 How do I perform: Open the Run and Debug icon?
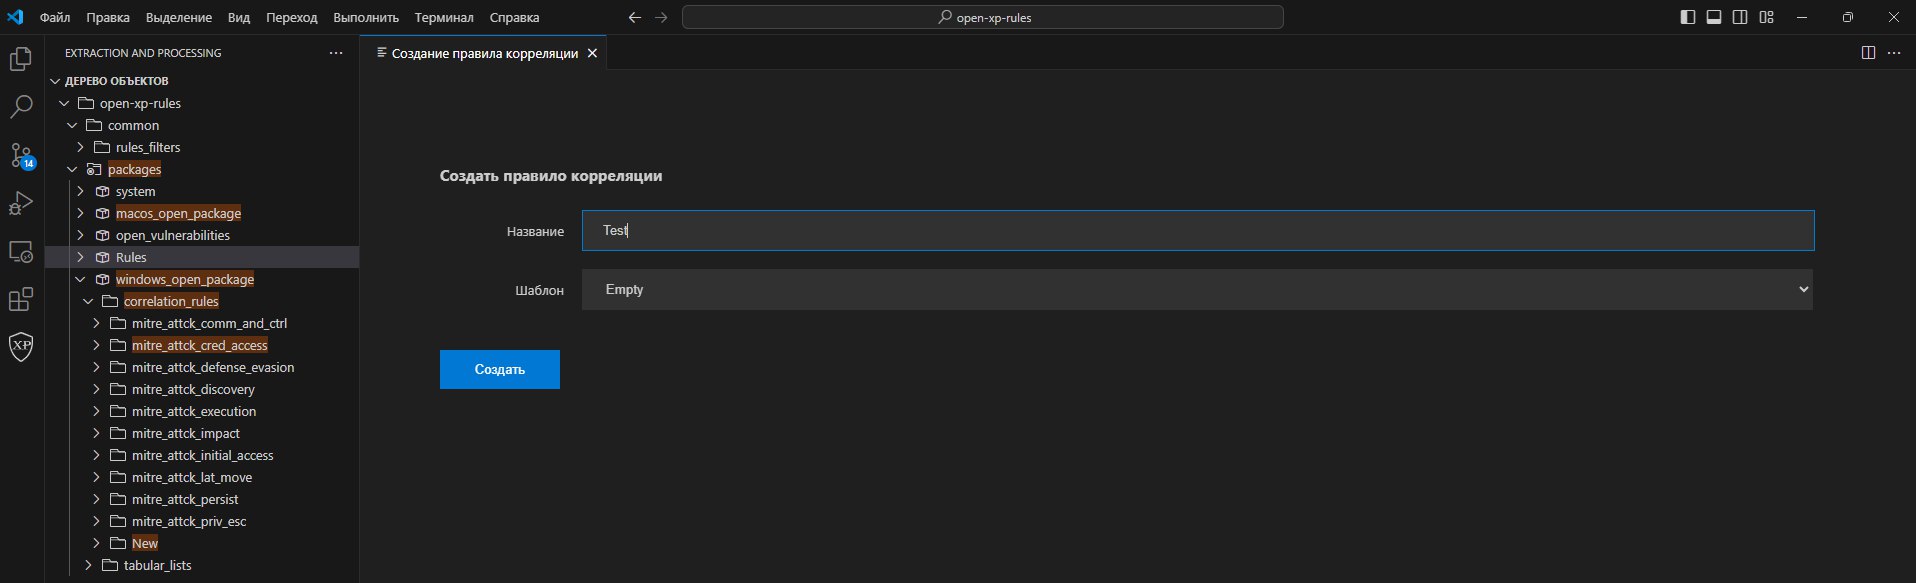(x=21, y=203)
